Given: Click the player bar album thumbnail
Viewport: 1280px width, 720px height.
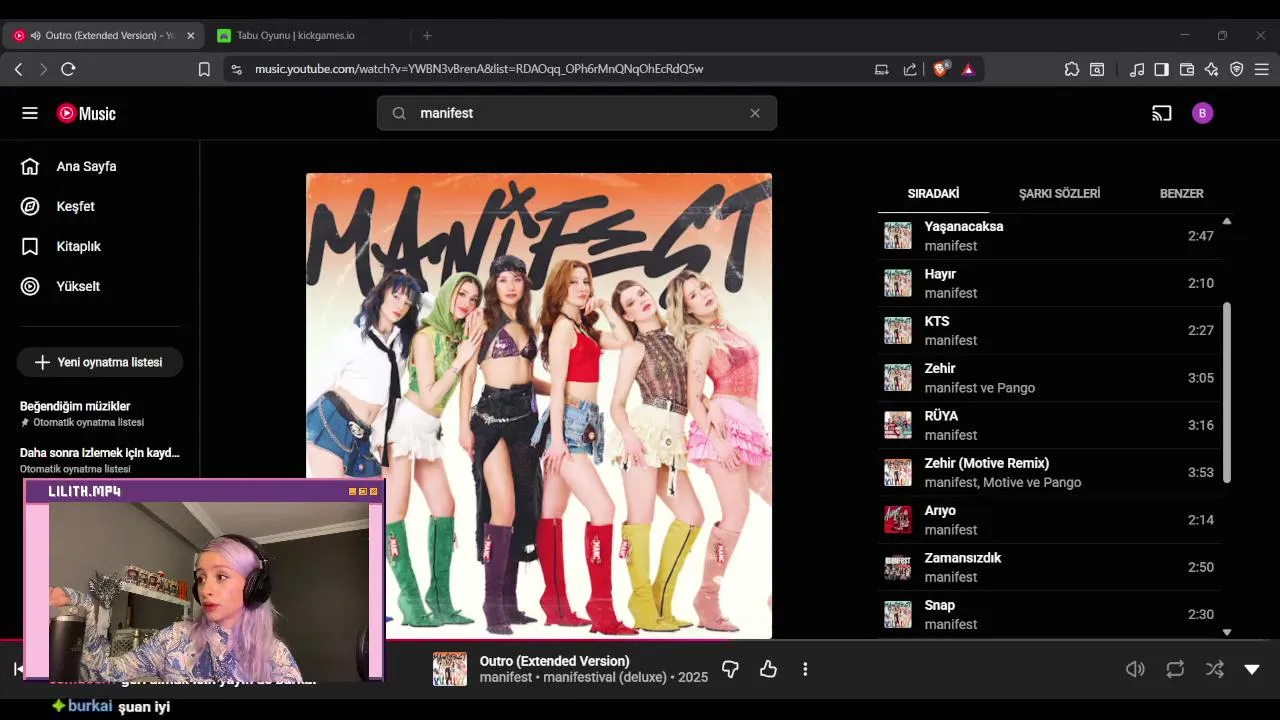Looking at the screenshot, I should pyautogui.click(x=450, y=669).
